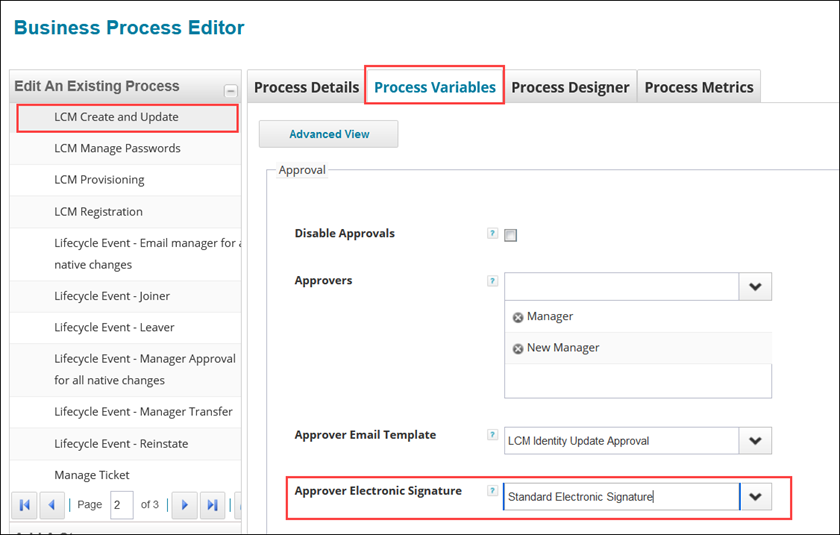Click help icon beside Approvers
This screenshot has height=535, width=840.
coord(492,281)
